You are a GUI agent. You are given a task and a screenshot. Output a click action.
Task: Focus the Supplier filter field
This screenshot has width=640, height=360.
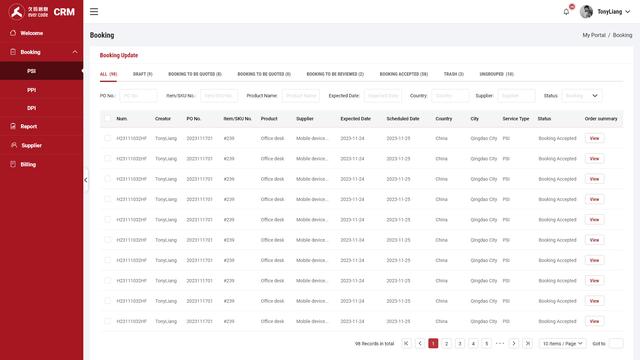(x=516, y=96)
